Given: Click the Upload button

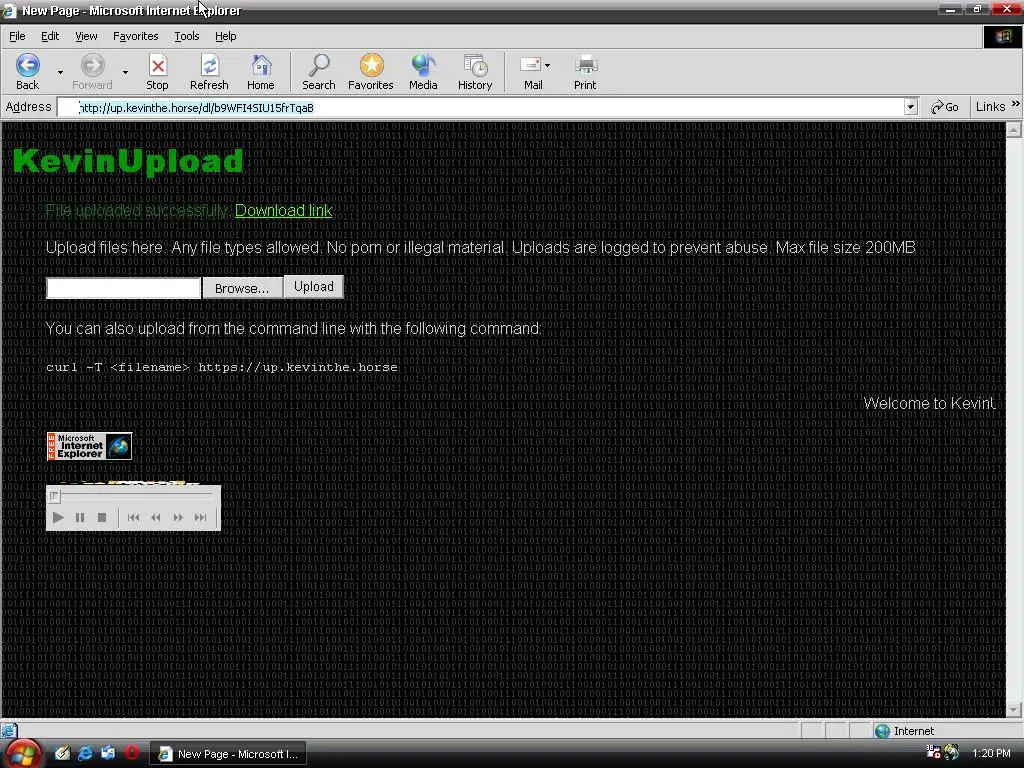Looking at the screenshot, I should click(313, 287).
